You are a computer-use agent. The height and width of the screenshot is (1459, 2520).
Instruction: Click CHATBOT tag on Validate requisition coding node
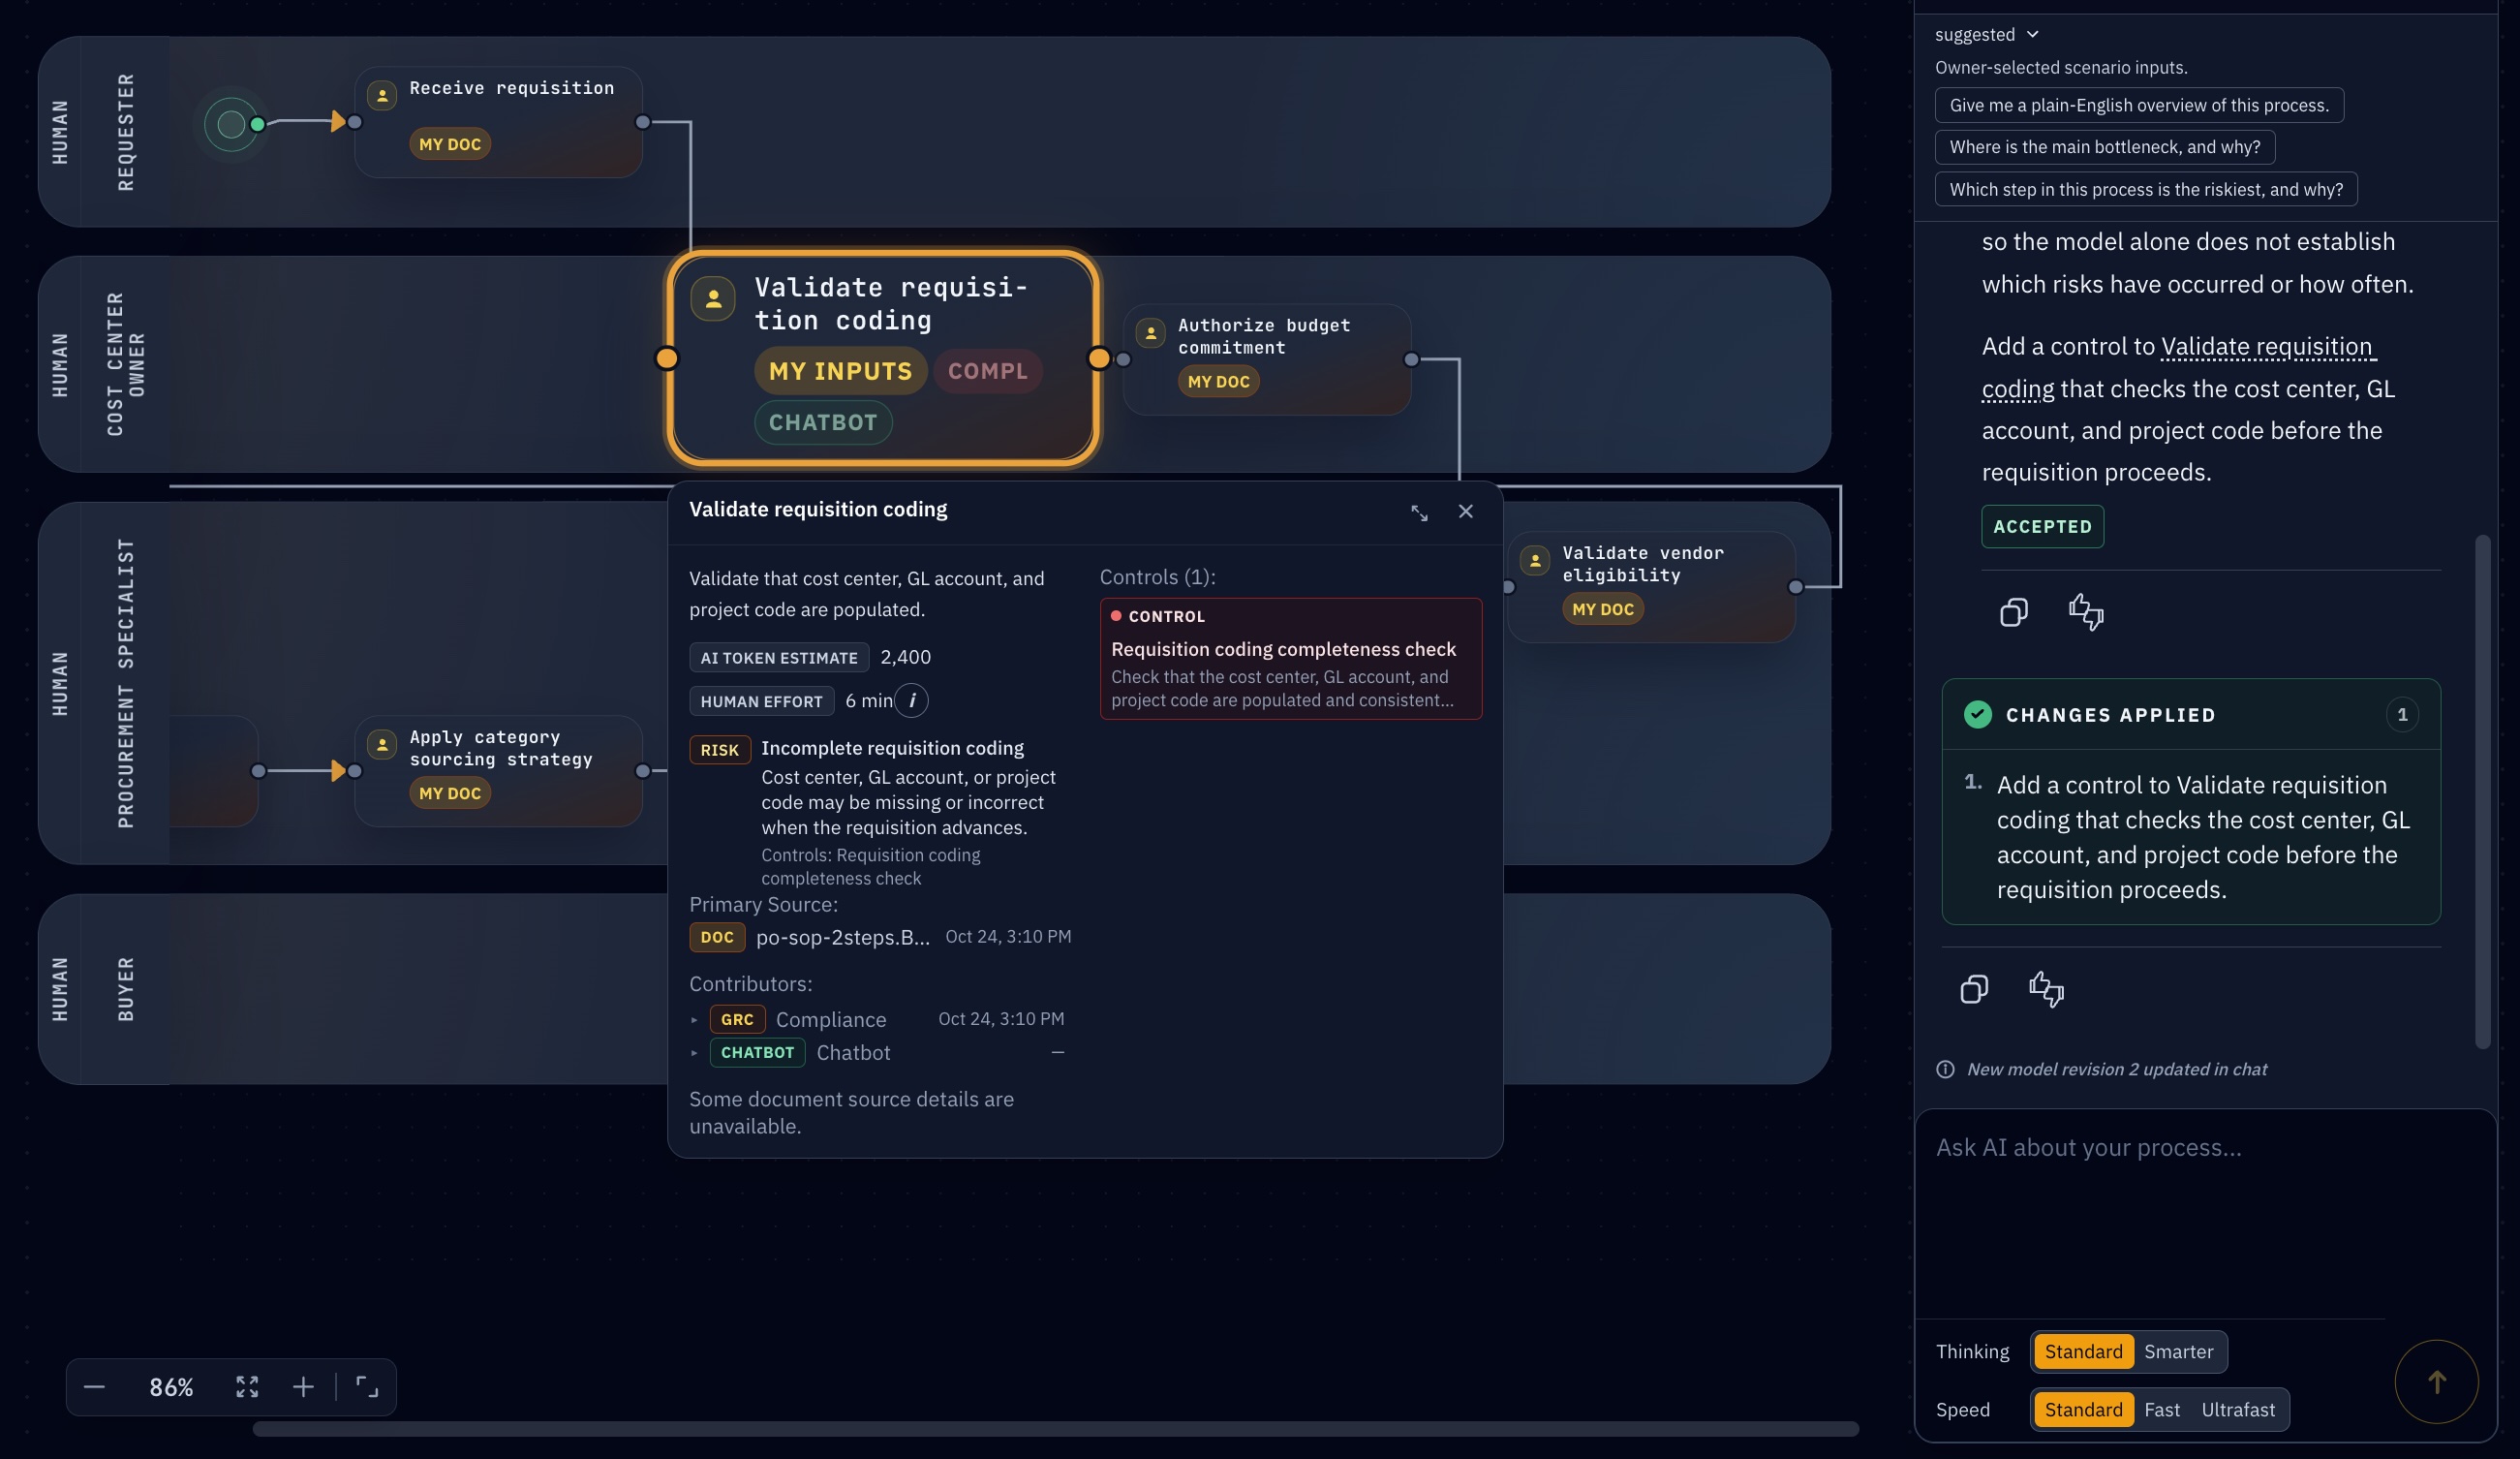pyautogui.click(x=823, y=422)
